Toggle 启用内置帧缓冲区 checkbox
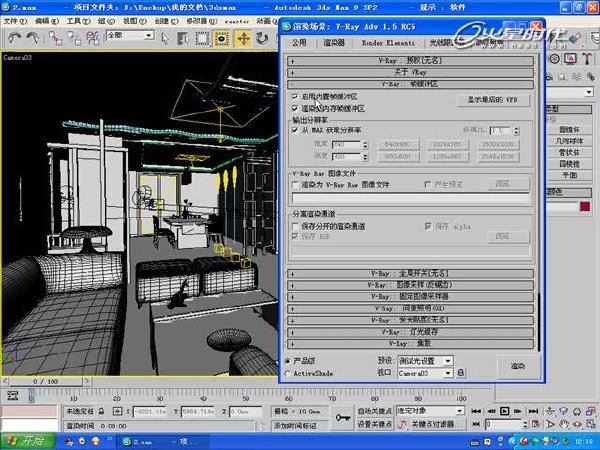Screen dimensions: 600x450 [x=295, y=96]
